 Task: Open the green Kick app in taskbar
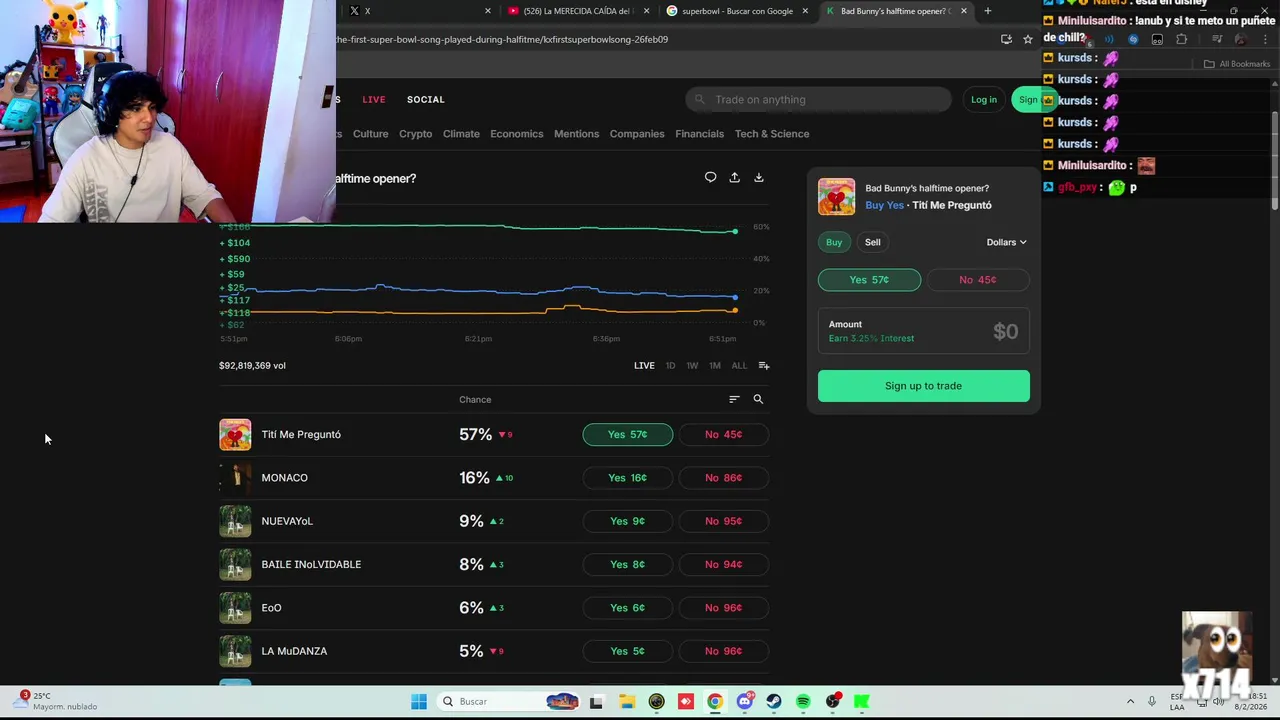click(862, 702)
